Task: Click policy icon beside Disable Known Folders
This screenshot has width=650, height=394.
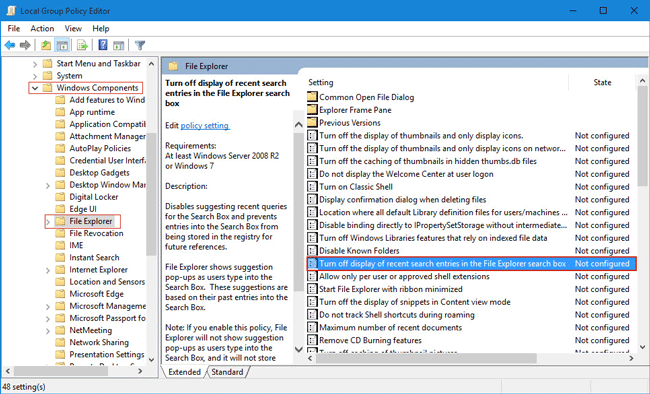Action: coord(312,251)
